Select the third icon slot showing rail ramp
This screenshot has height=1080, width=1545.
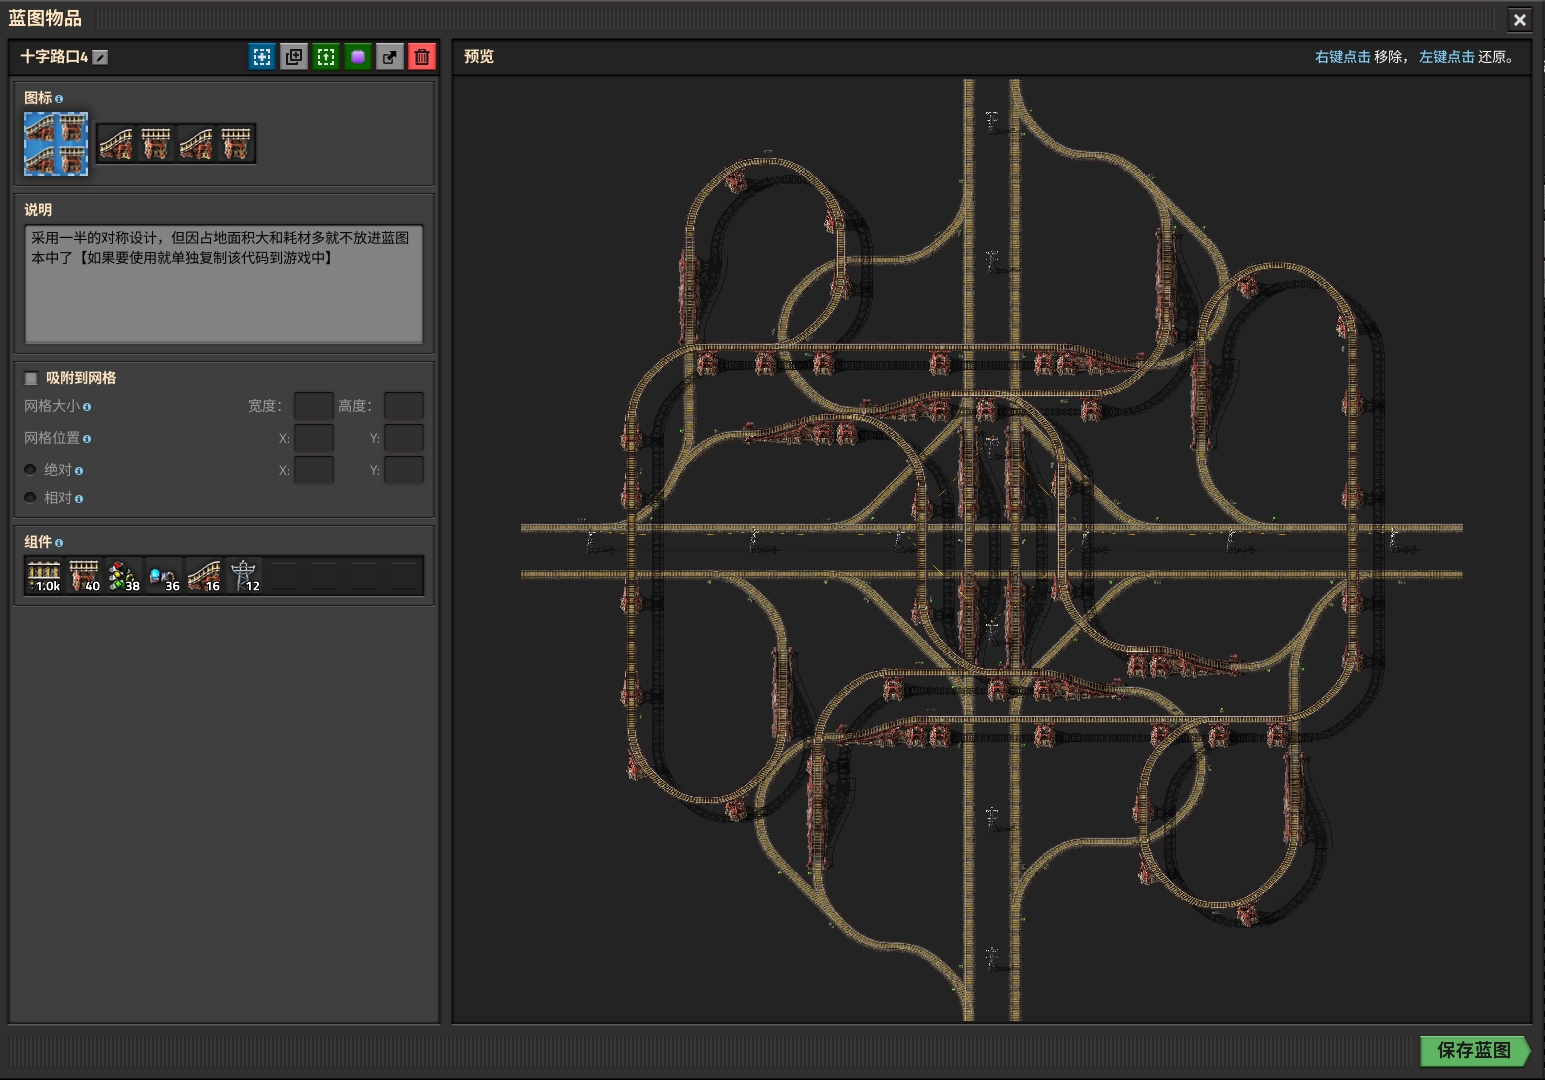(x=196, y=144)
